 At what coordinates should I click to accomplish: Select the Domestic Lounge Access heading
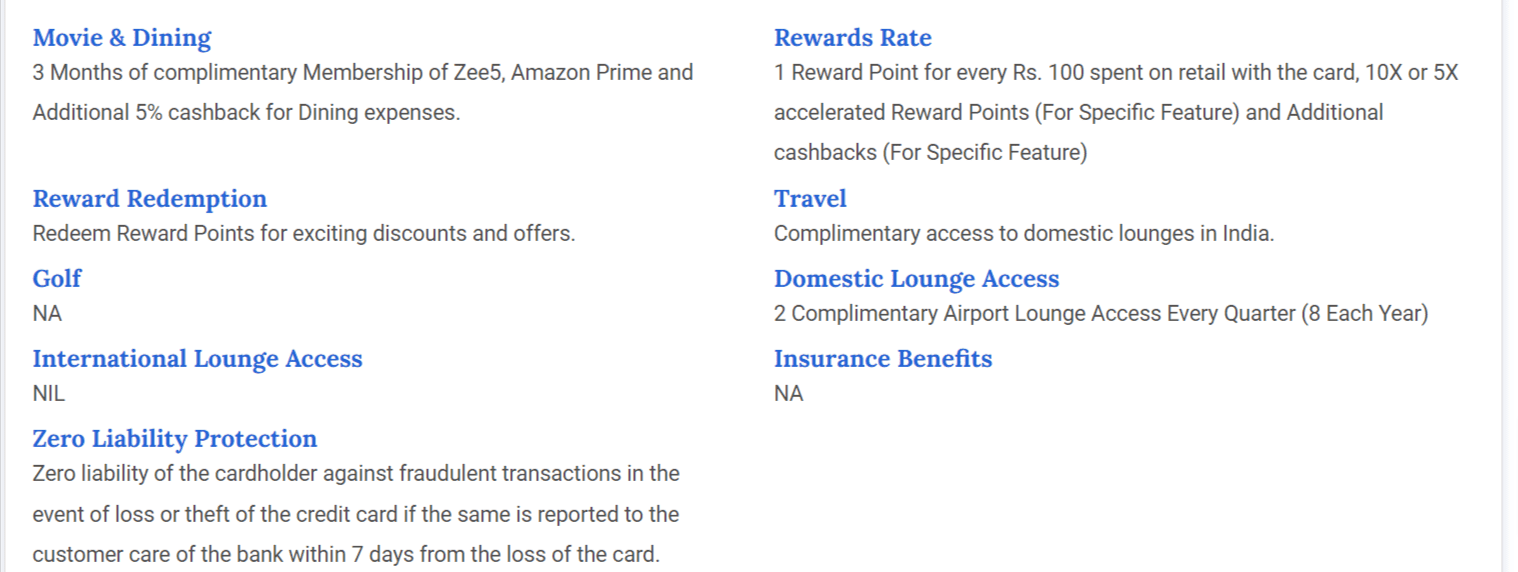point(916,278)
